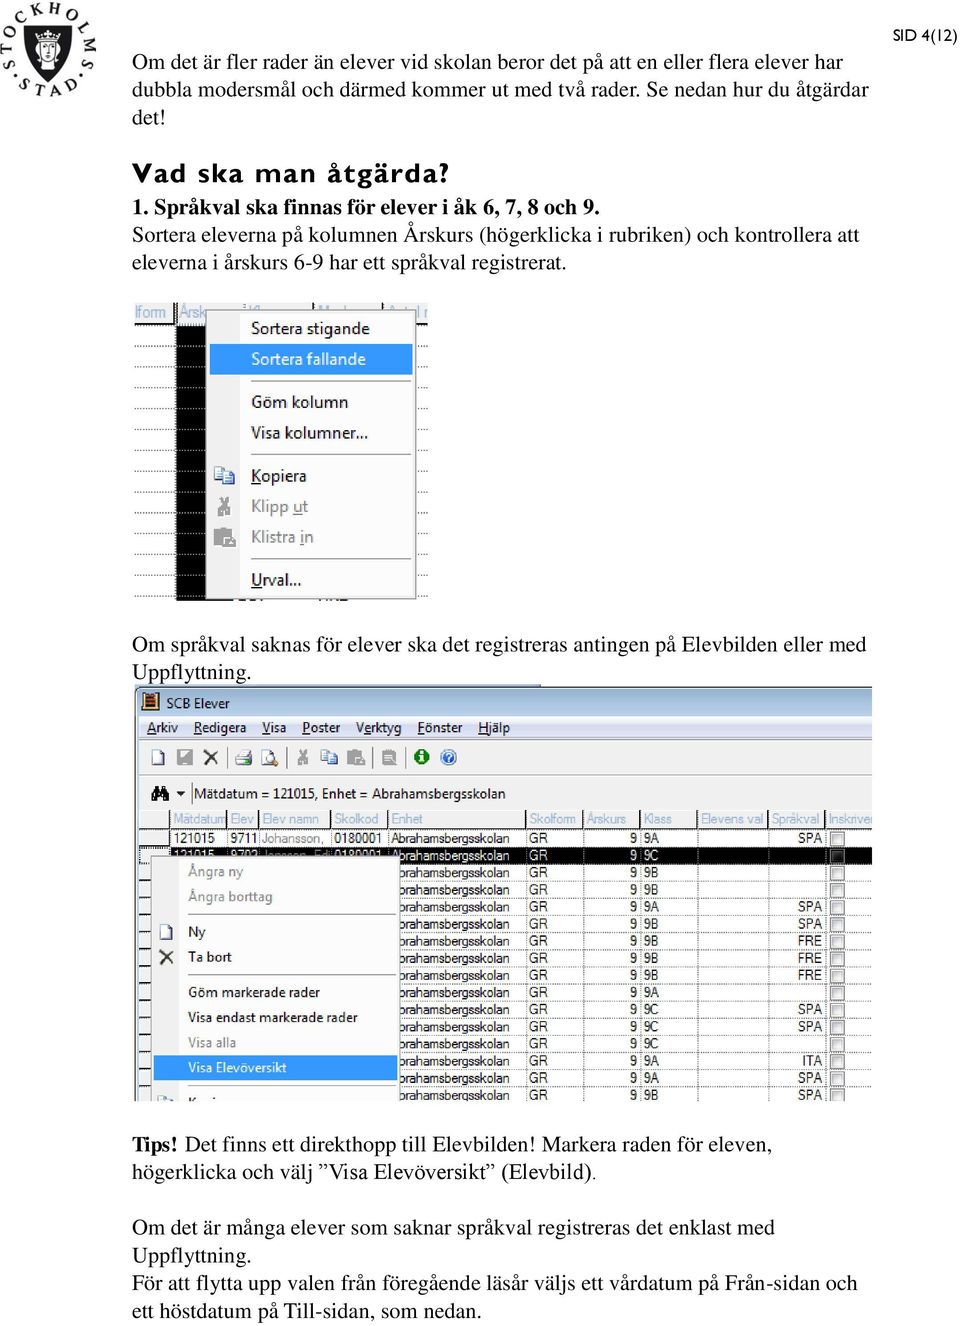The image size is (960, 1326).
Task: Click the Klipp ut scissors icon
Action: click(224, 506)
